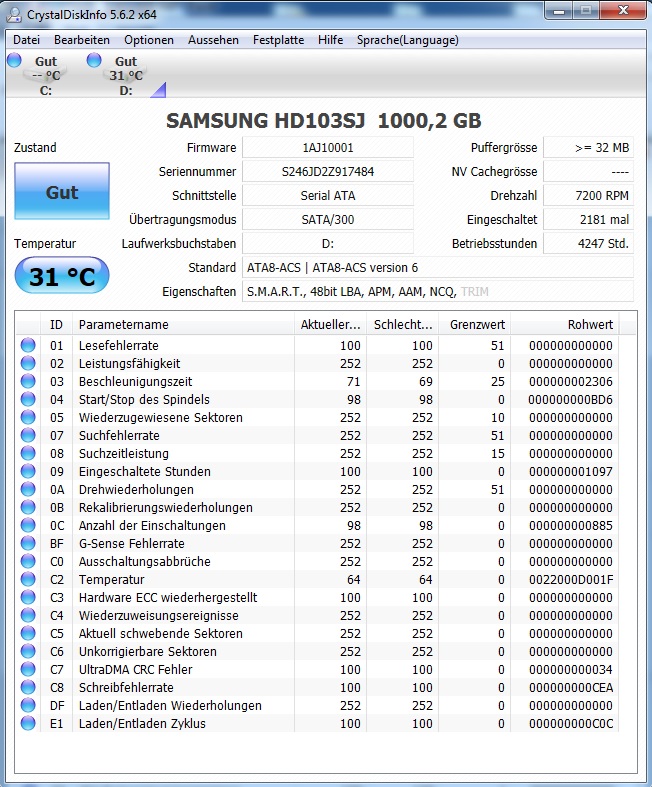Click the status orb for Eingeschaltete Stunden
The width and height of the screenshot is (652, 787).
click(x=28, y=471)
